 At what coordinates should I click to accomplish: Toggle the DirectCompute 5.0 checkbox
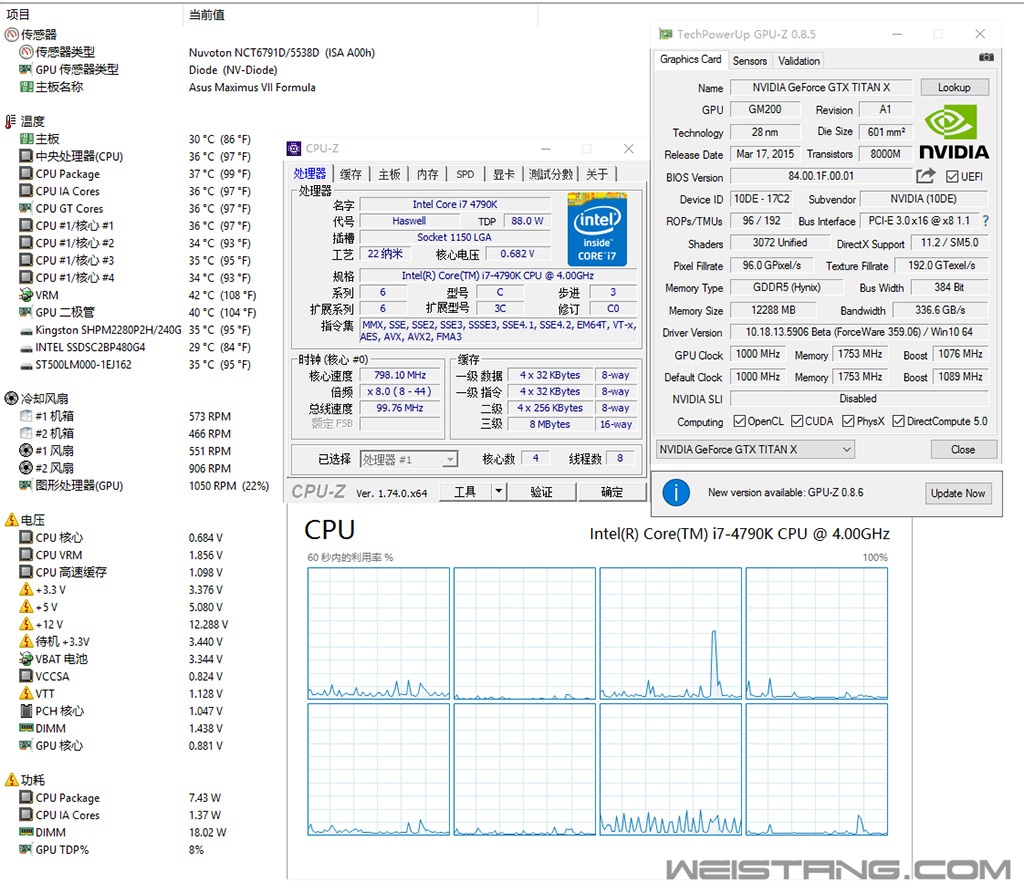click(899, 421)
